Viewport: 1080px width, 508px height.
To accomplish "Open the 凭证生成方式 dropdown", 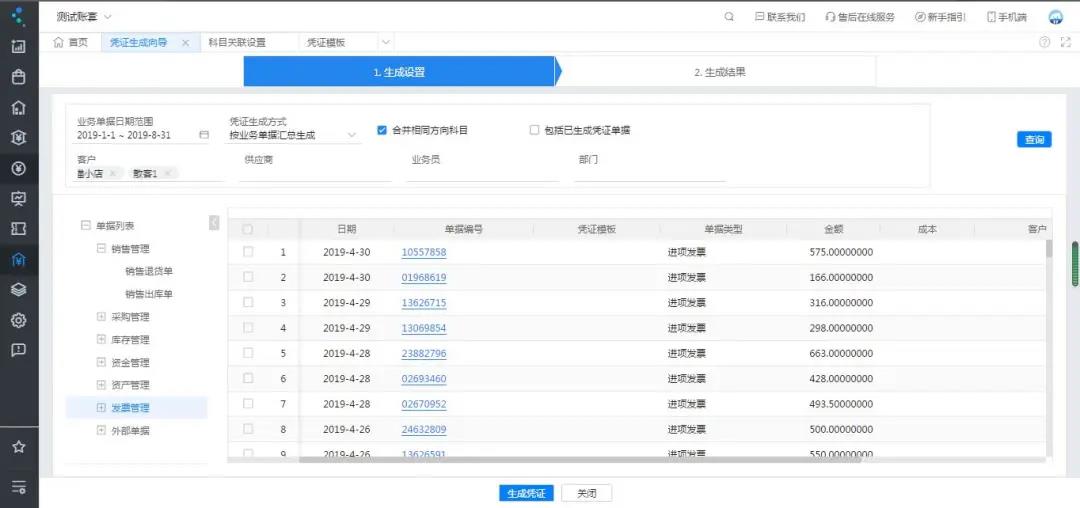I will 352,135.
